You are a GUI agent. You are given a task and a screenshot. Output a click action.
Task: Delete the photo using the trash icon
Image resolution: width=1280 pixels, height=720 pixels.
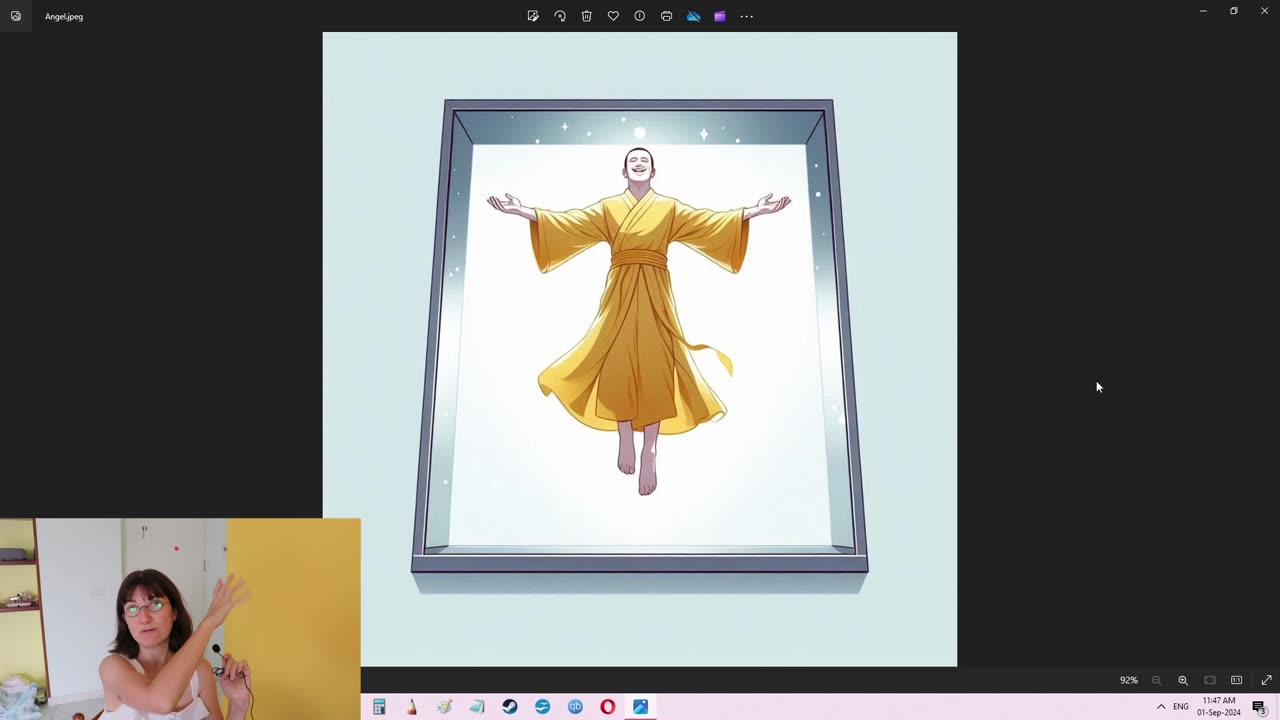click(x=587, y=16)
